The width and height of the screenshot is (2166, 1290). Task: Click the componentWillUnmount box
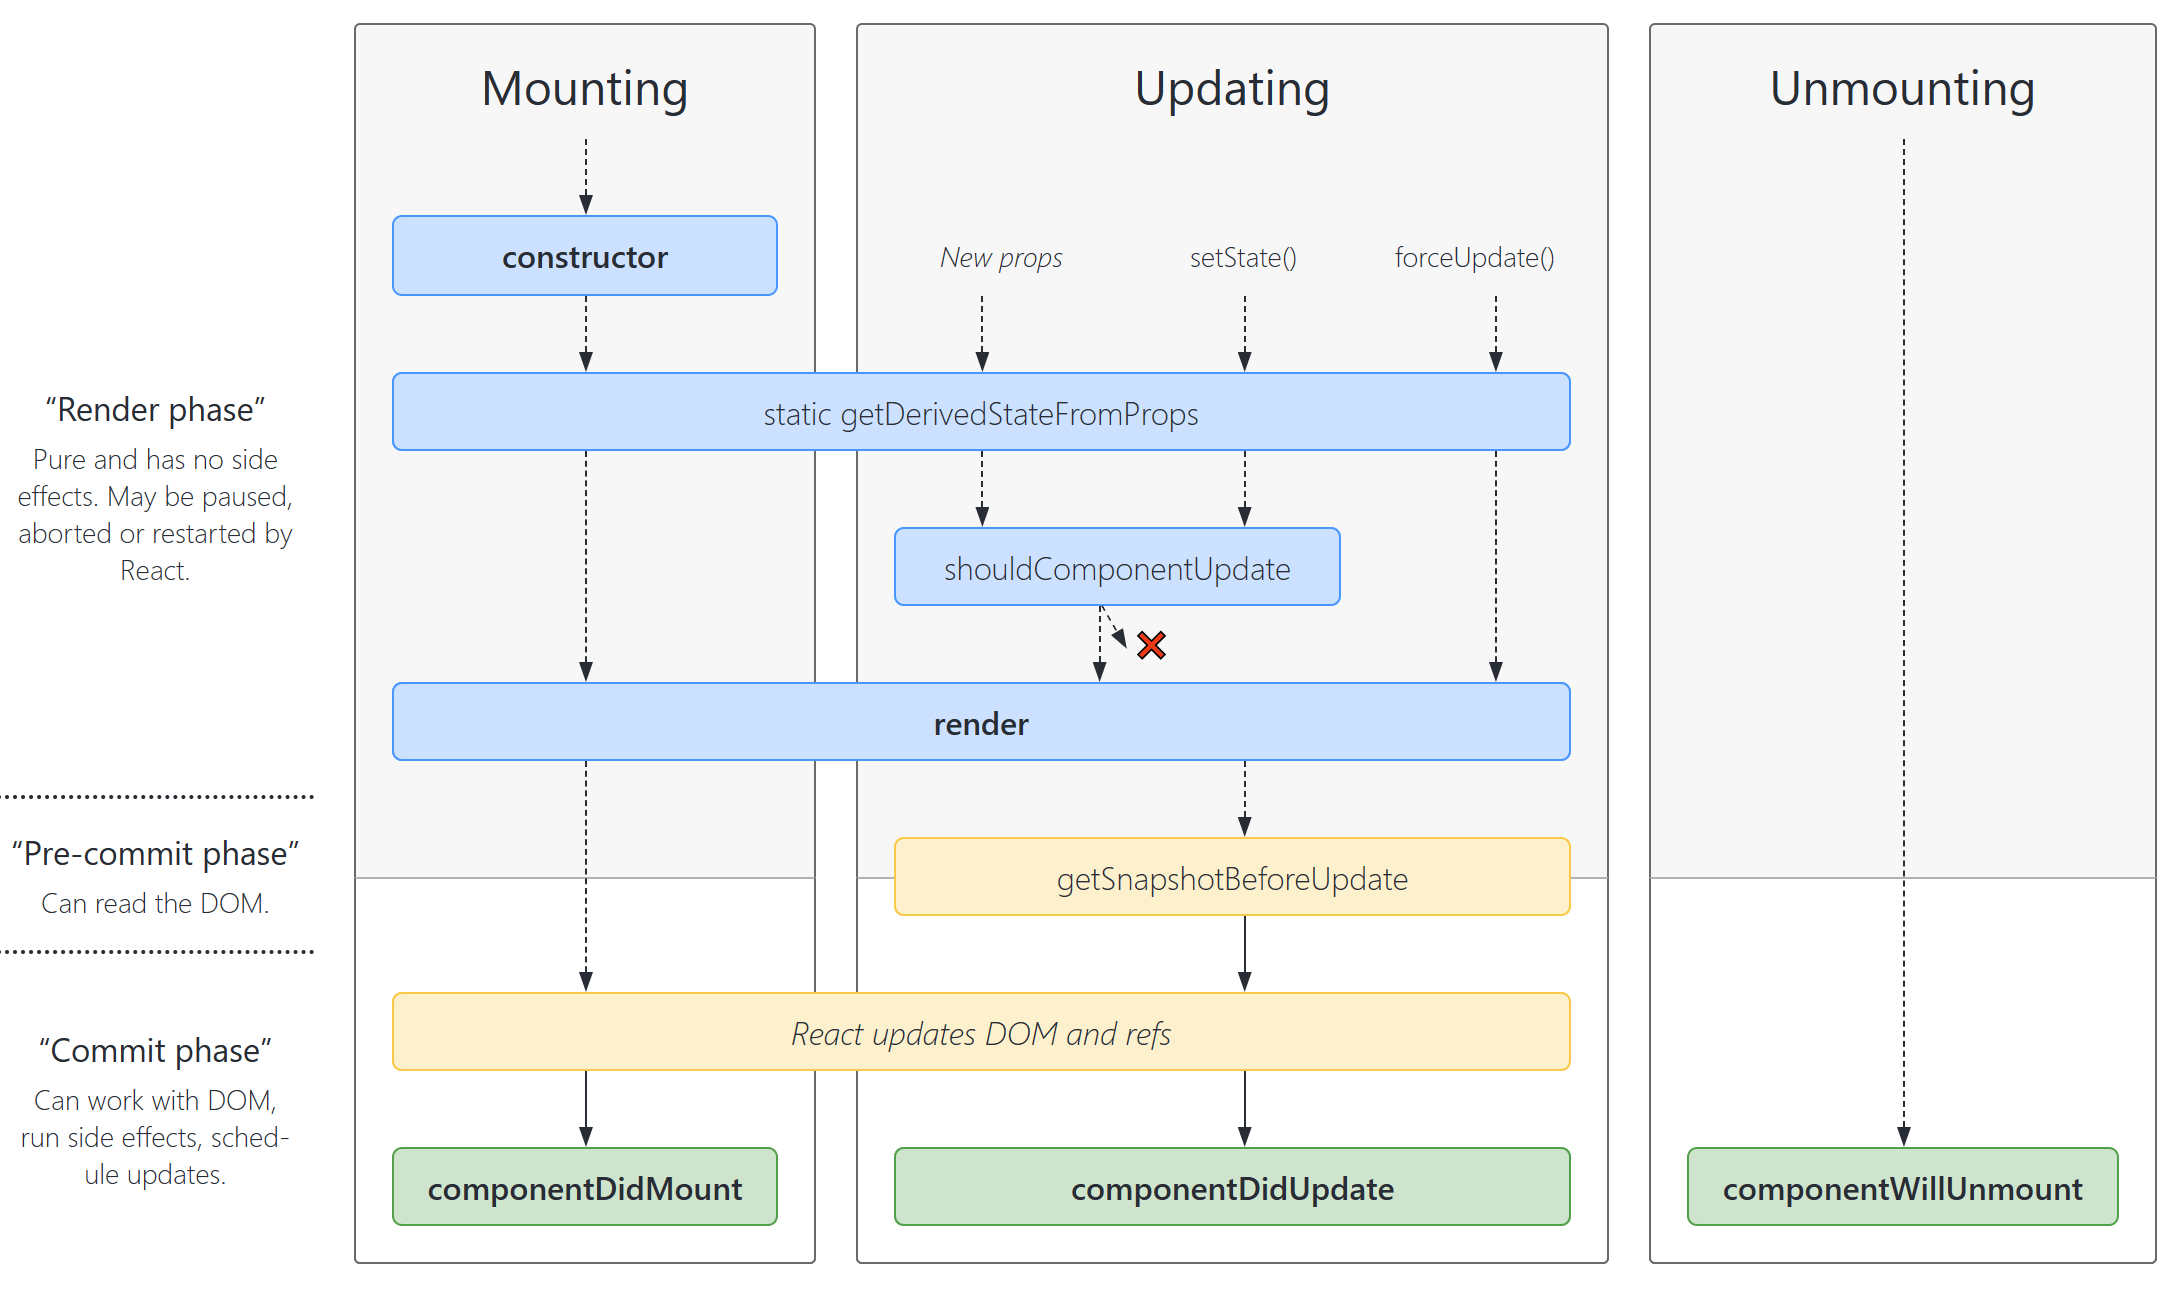[x=1901, y=1188]
